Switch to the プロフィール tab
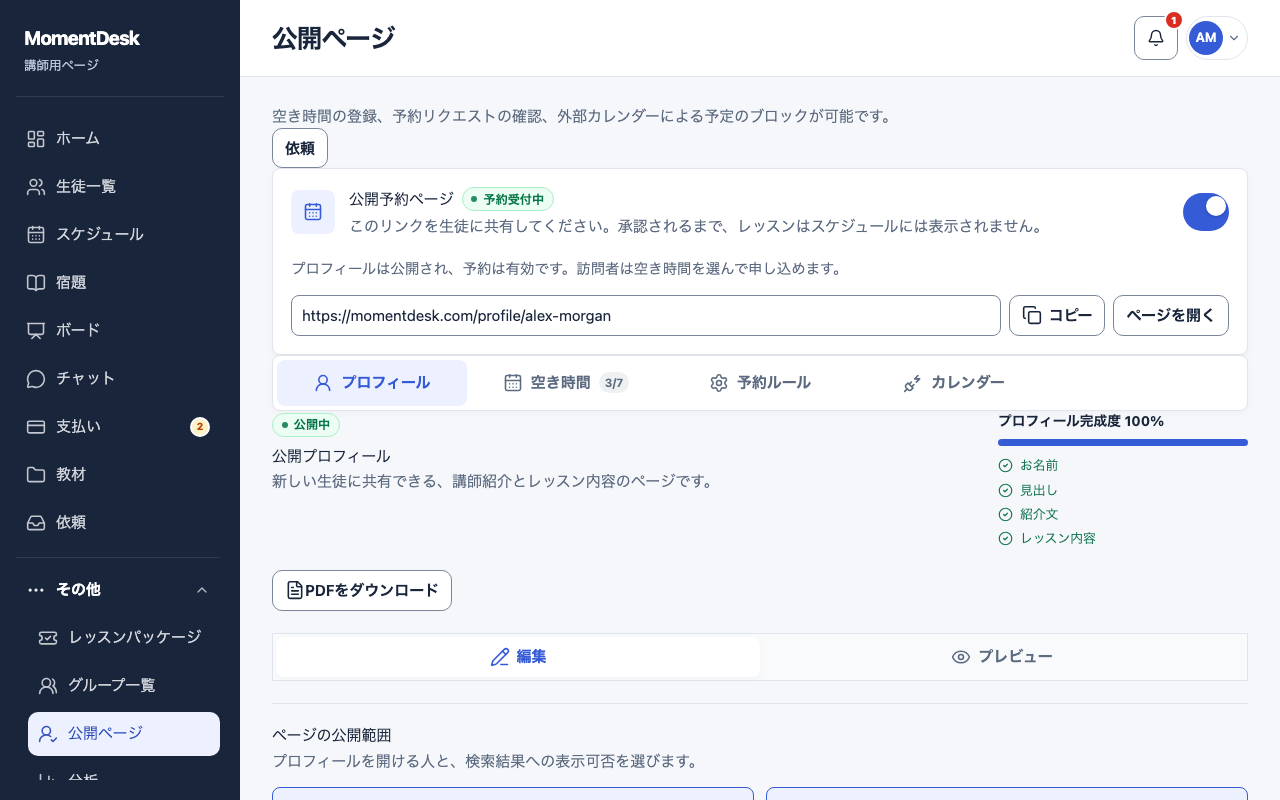This screenshot has height=800, width=1280. (x=372, y=383)
